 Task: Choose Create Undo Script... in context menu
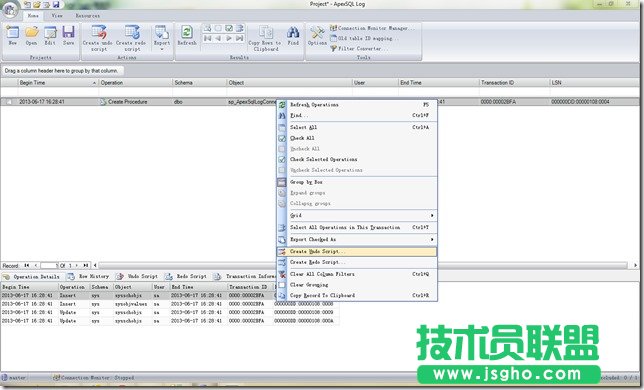[357, 251]
